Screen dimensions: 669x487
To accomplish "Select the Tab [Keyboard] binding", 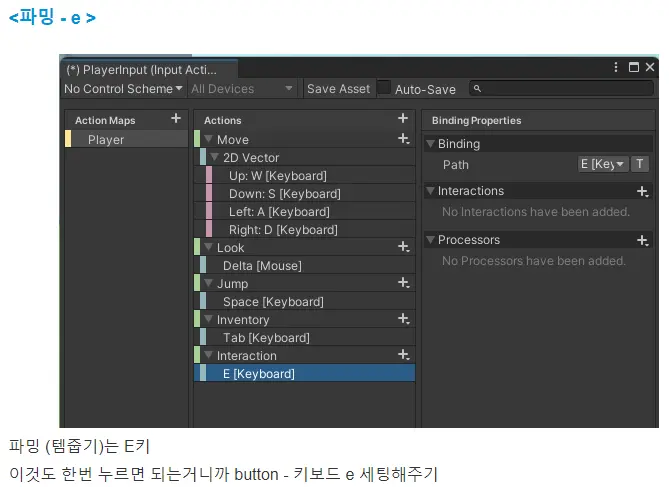I will coord(305,338).
